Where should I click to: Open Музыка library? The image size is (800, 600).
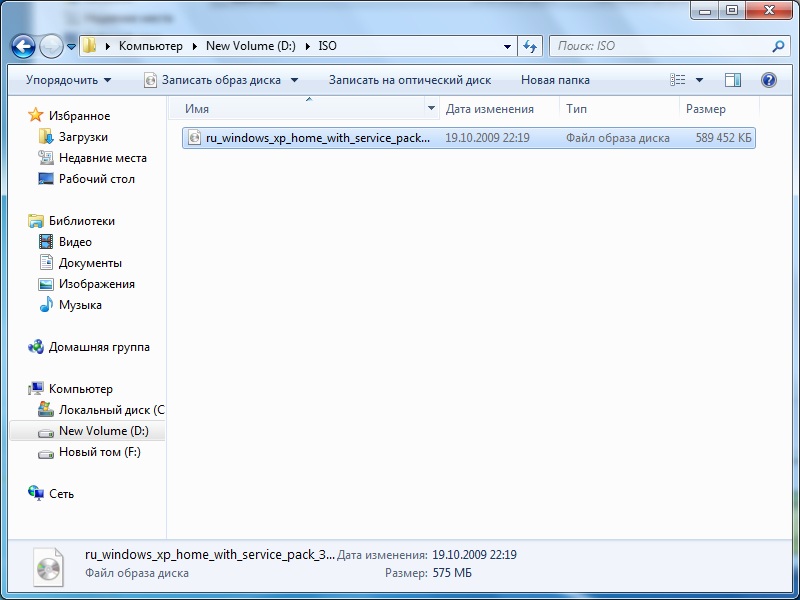click(80, 305)
